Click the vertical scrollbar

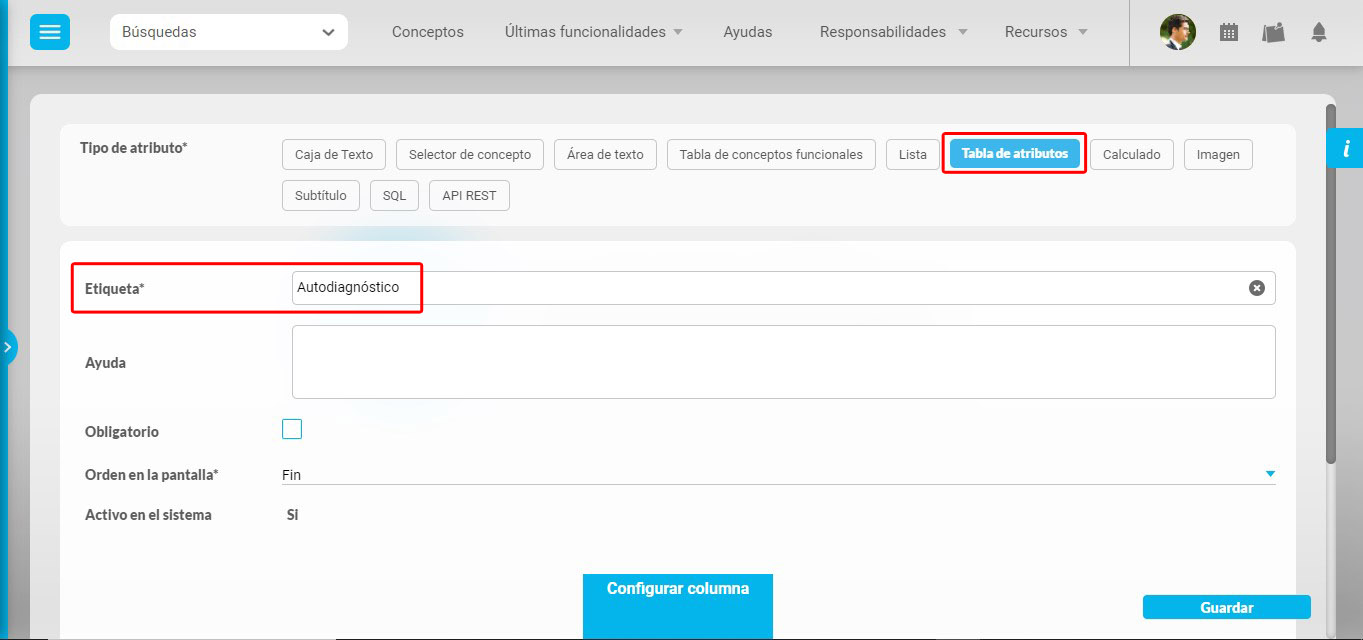pyautogui.click(x=1331, y=284)
